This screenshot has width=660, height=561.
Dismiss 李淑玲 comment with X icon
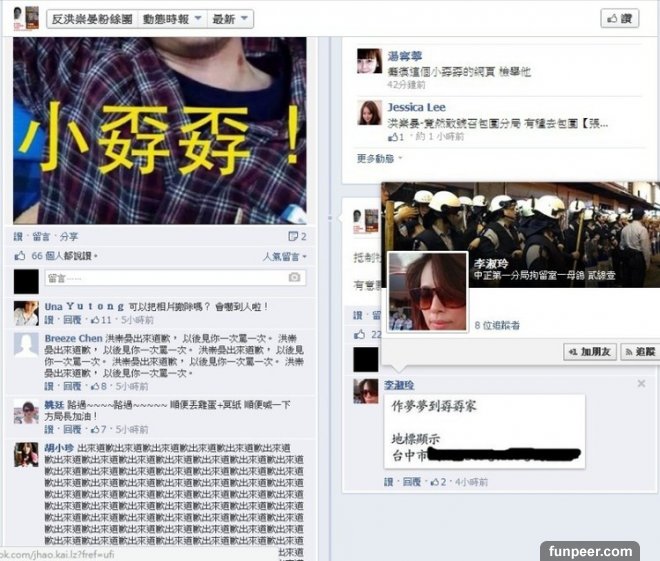tap(641, 383)
